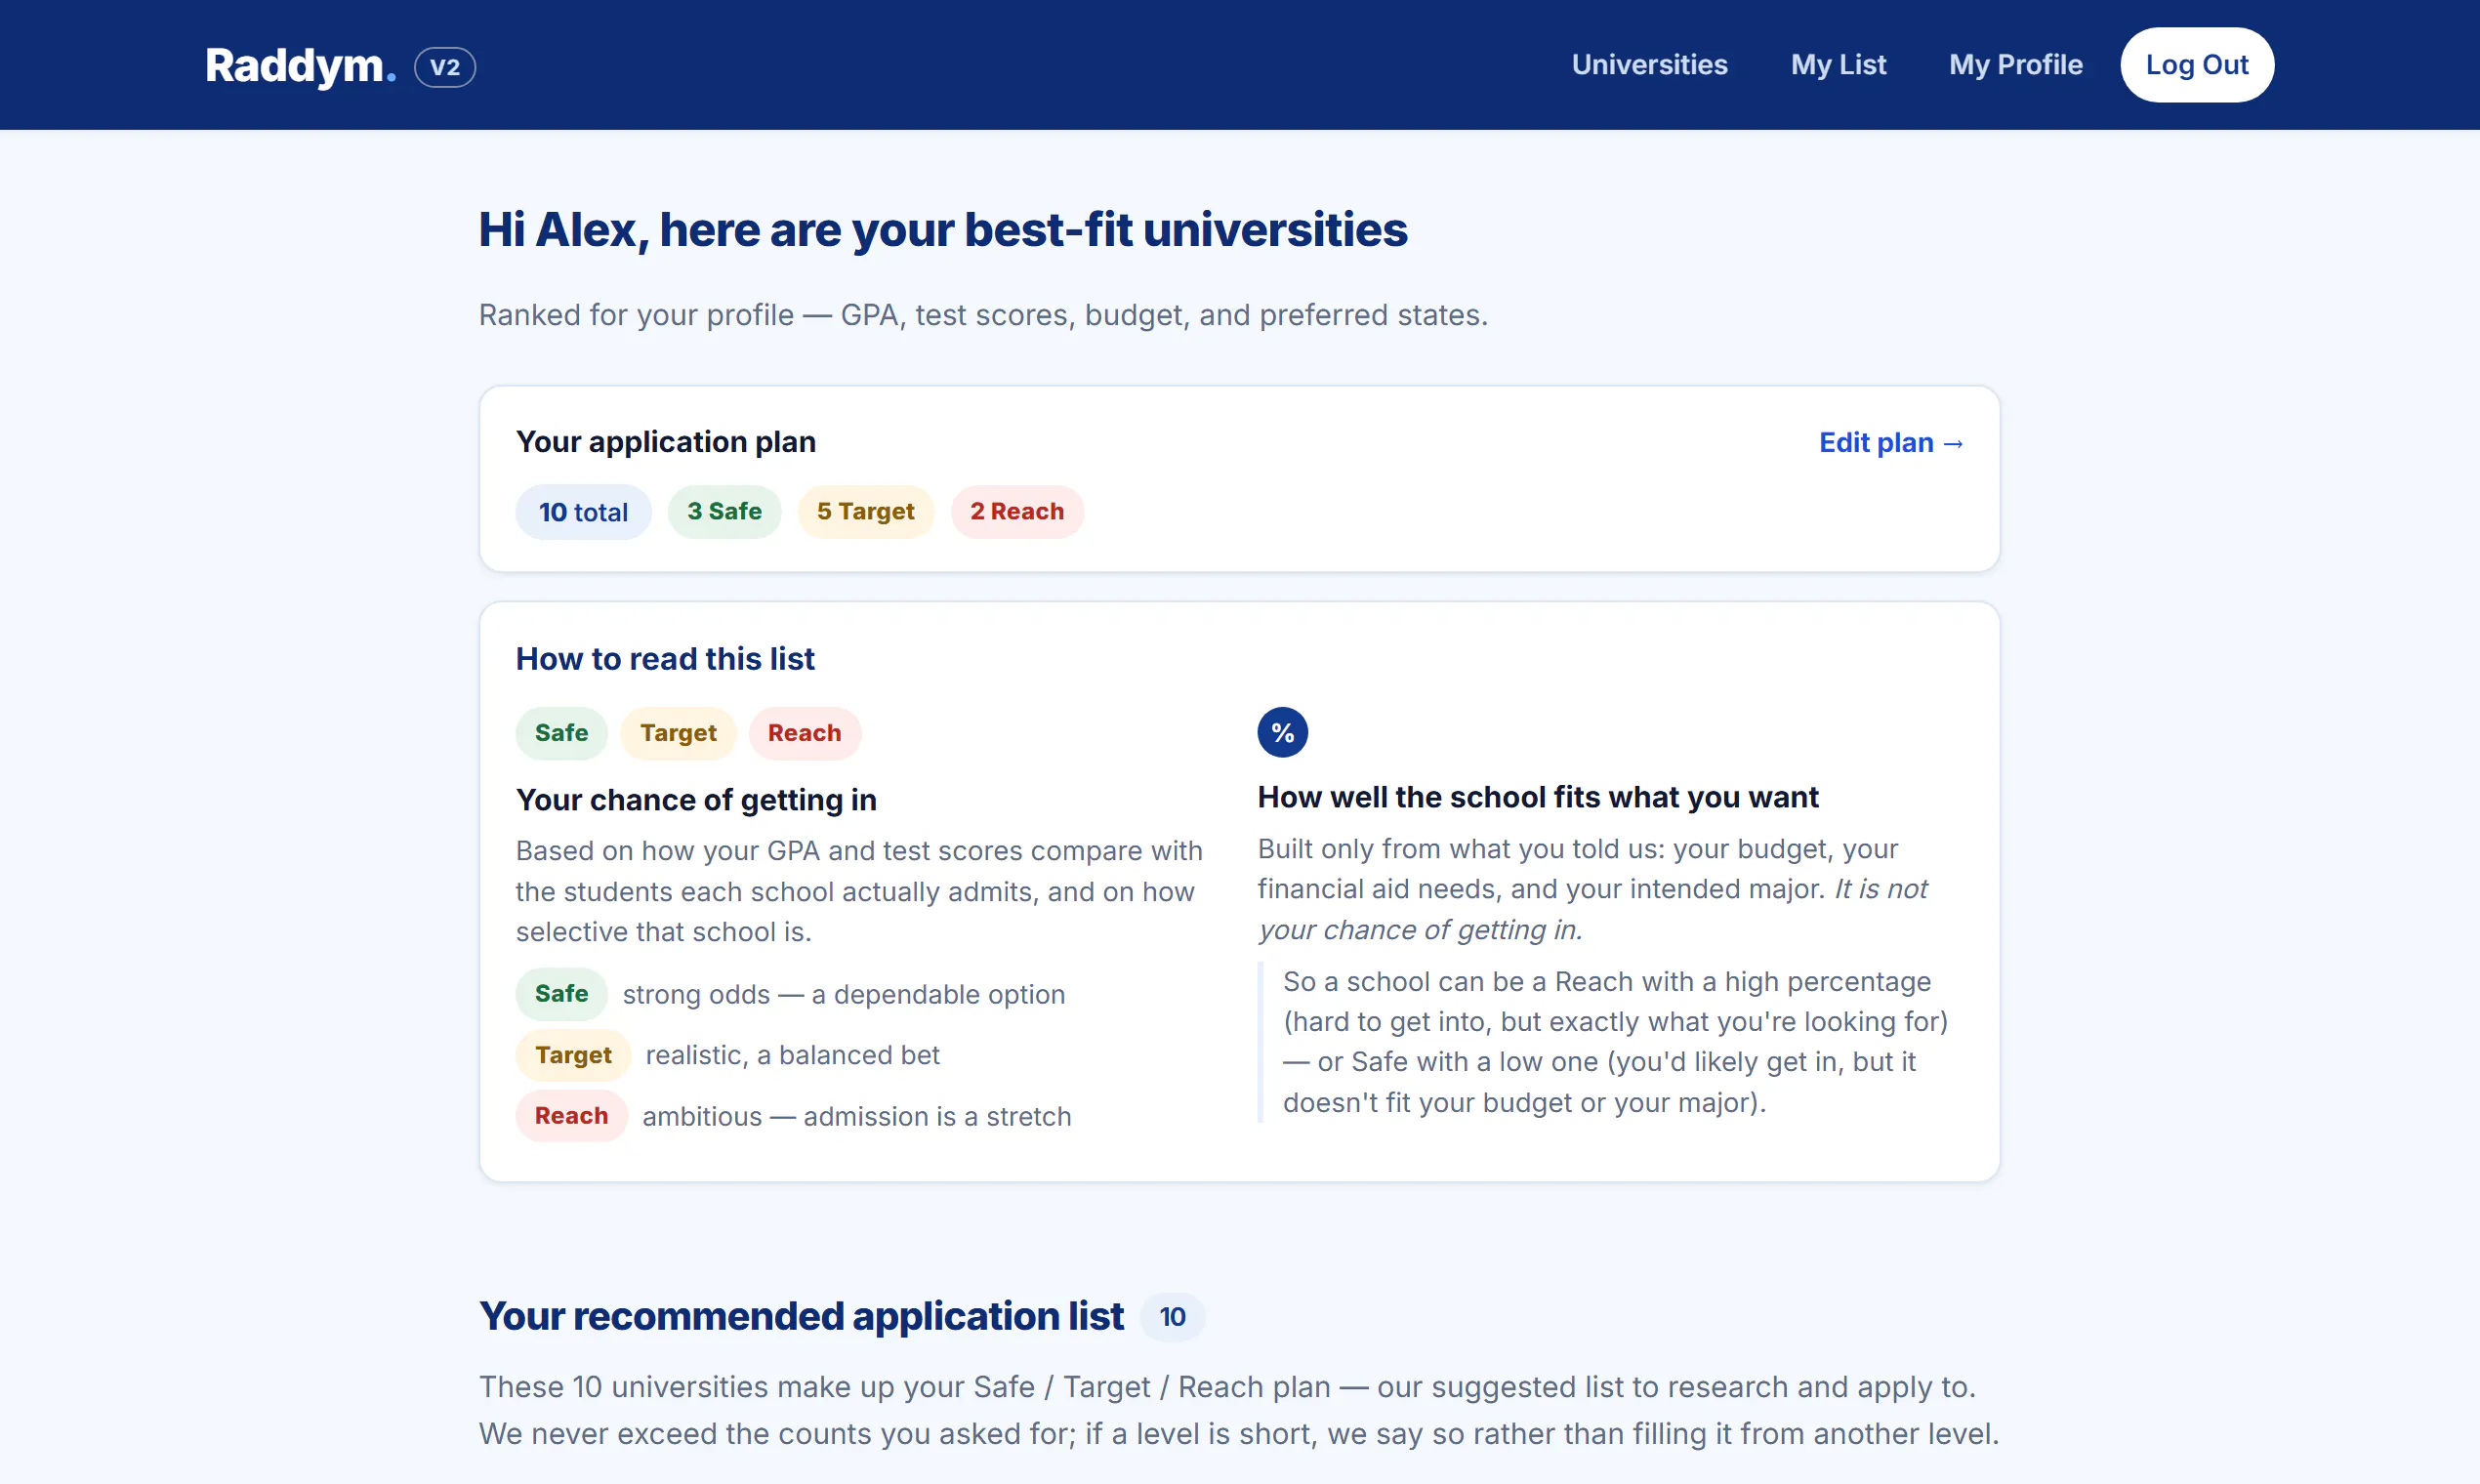Click 'Your recommended application list' heading
Viewport: 2480px width, 1484px height.
[x=801, y=1316]
